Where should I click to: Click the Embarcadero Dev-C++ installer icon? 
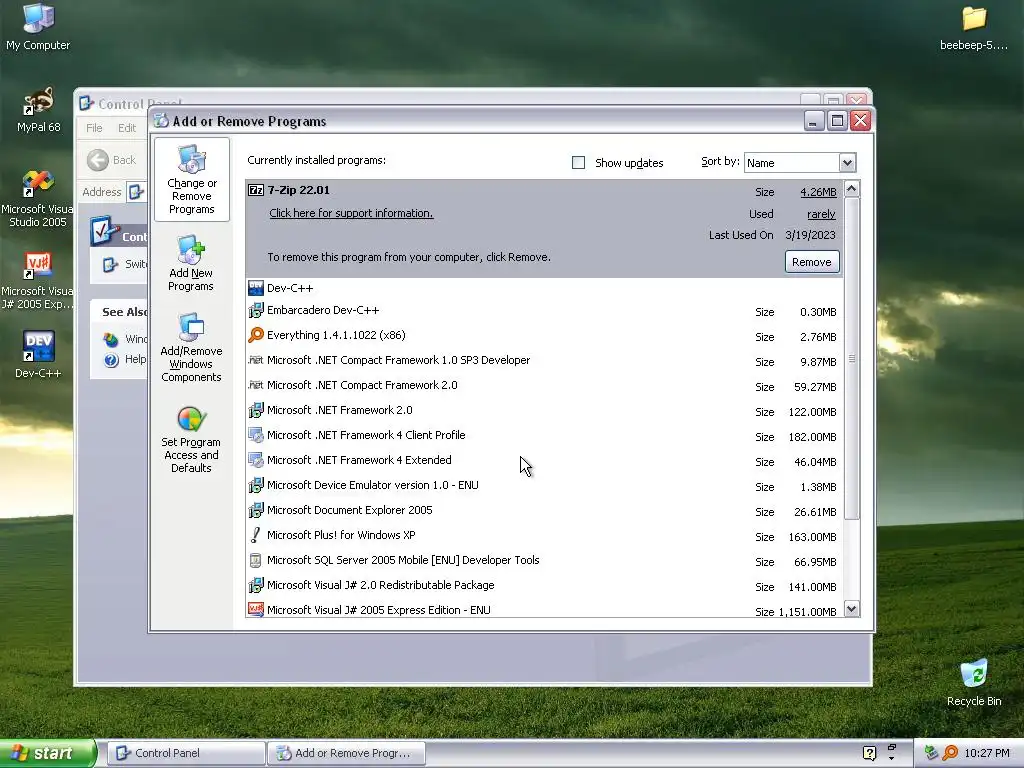pyautogui.click(x=256, y=310)
